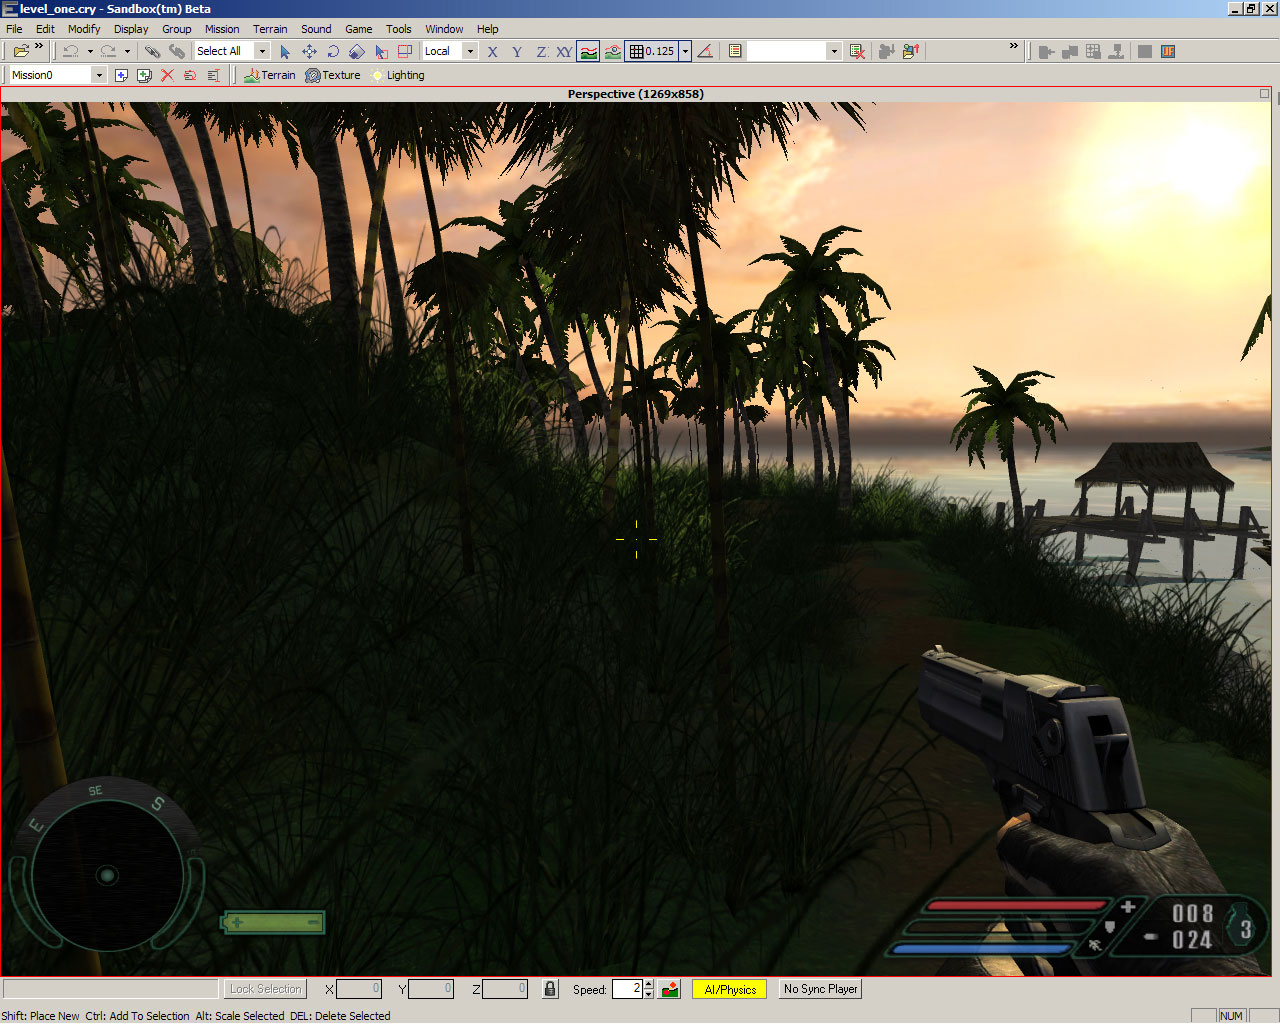Click the Open file folder icon
This screenshot has width=1280, height=1024.
[20, 51]
